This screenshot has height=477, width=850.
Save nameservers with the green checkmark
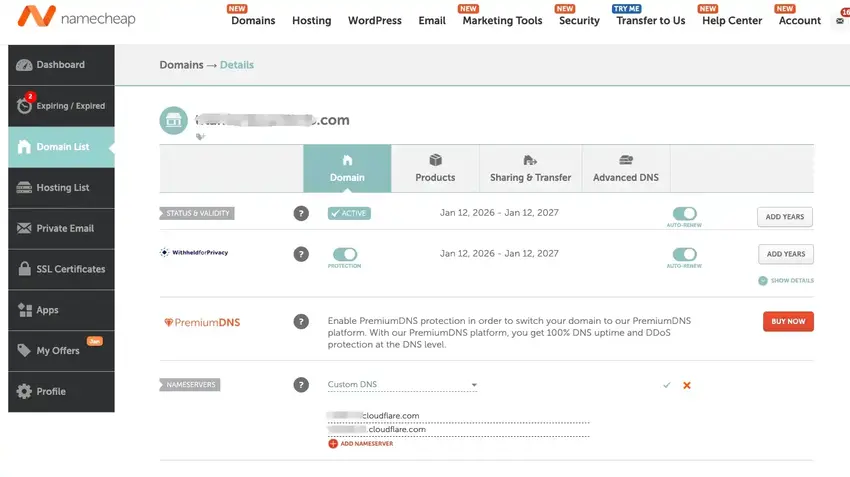point(667,385)
